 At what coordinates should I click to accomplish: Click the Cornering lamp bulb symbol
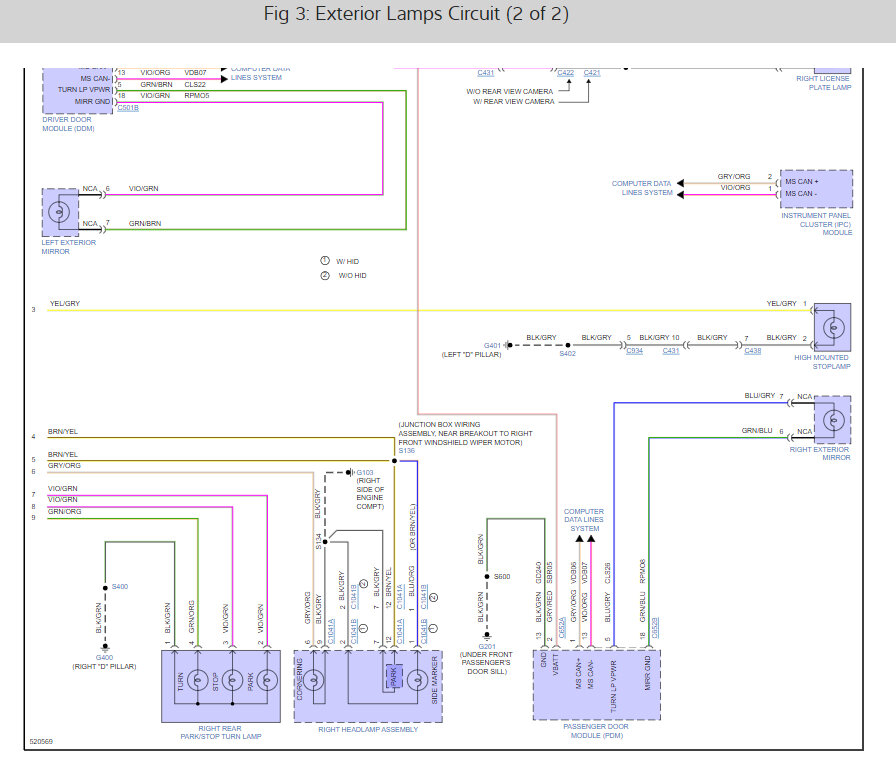314,681
